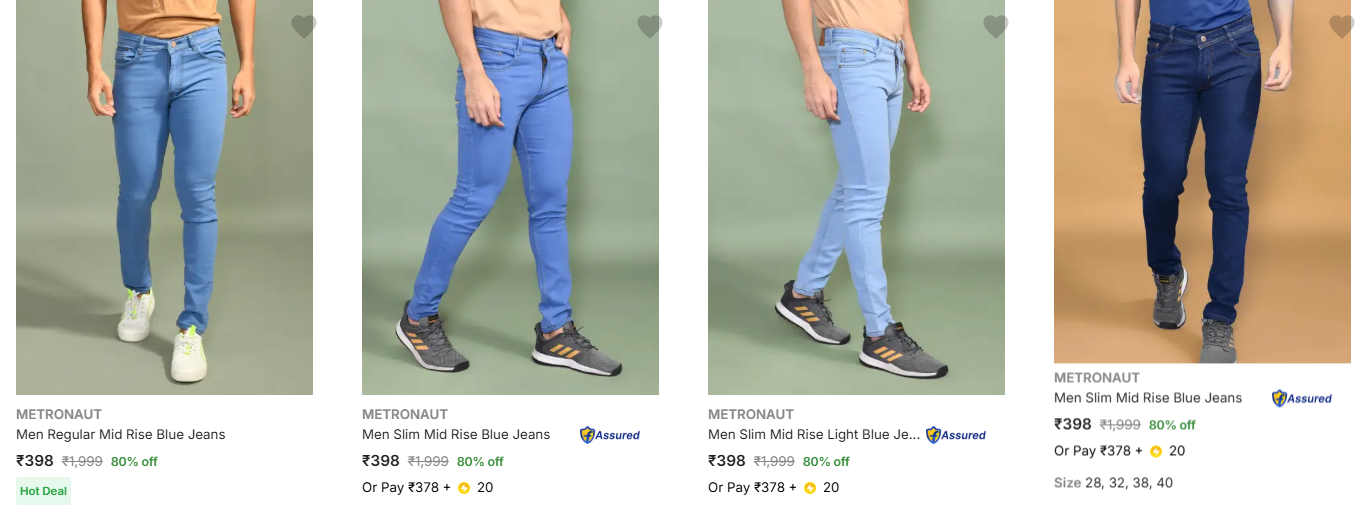Open bright blue slim jeans product image
The width and height of the screenshot is (1369, 511).
point(510,197)
